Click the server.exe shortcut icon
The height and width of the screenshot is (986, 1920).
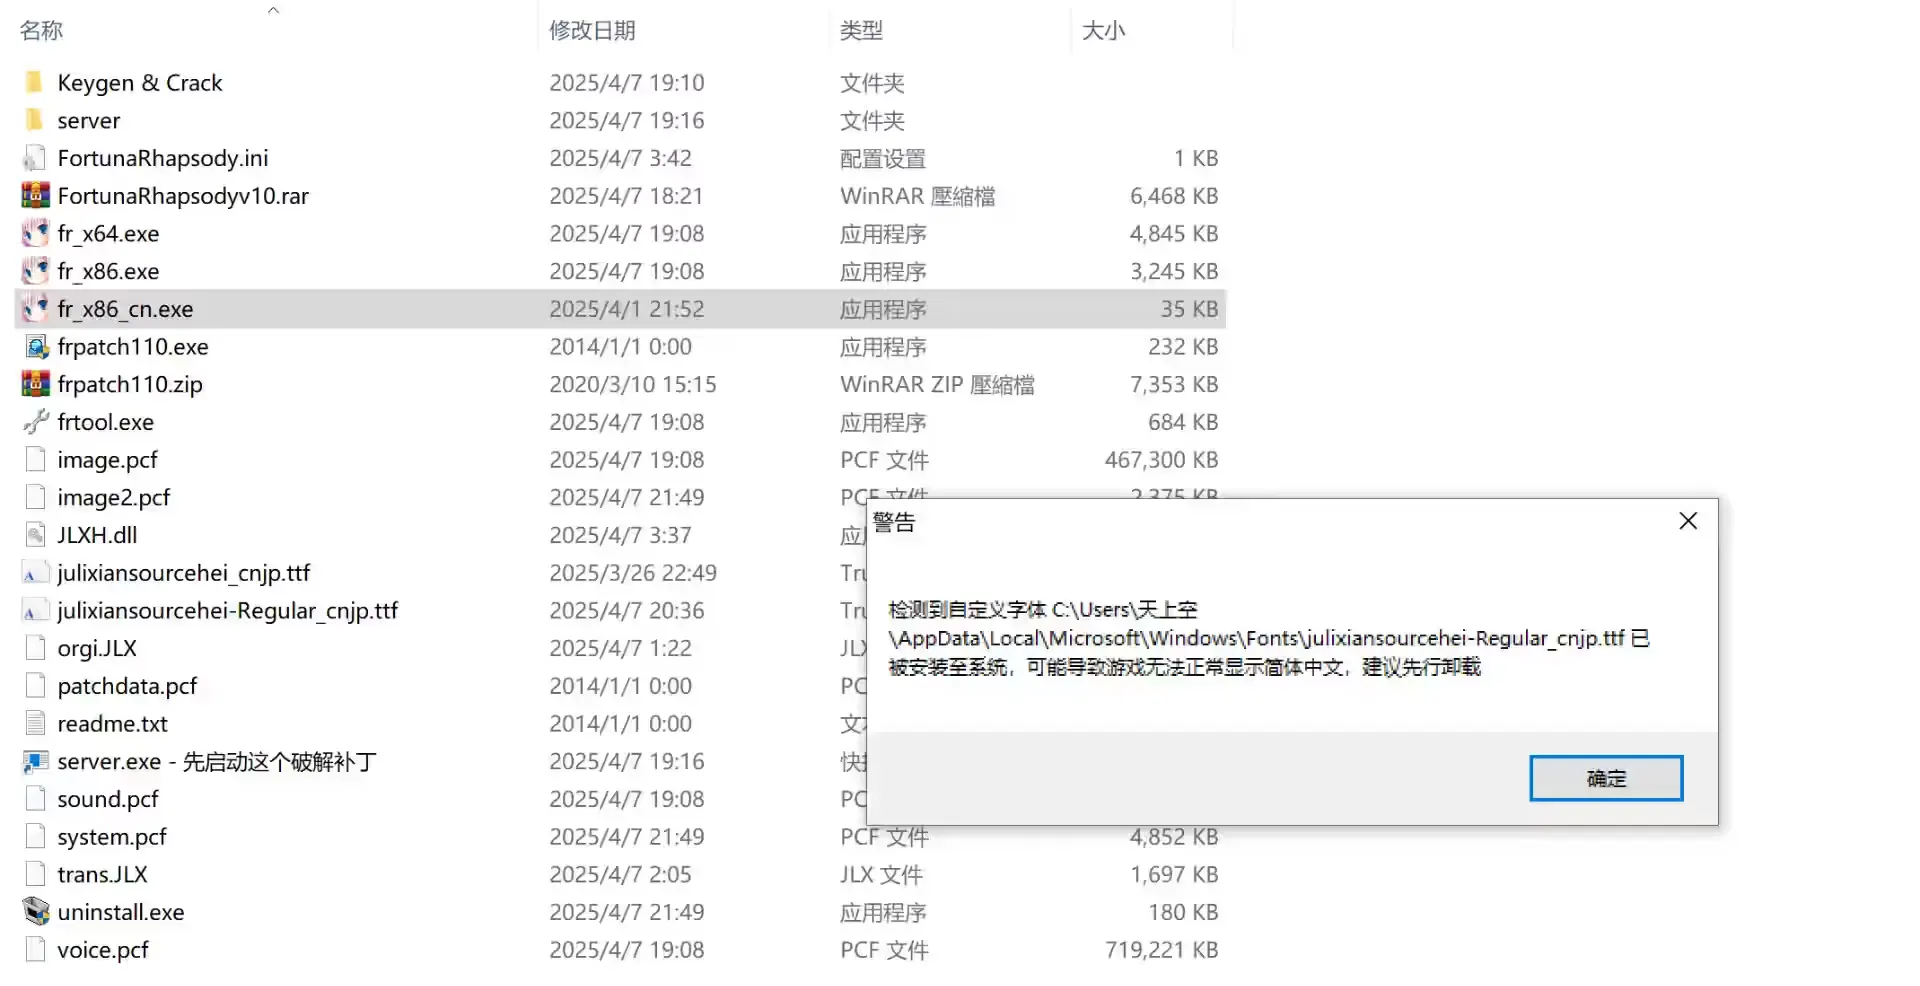(35, 762)
